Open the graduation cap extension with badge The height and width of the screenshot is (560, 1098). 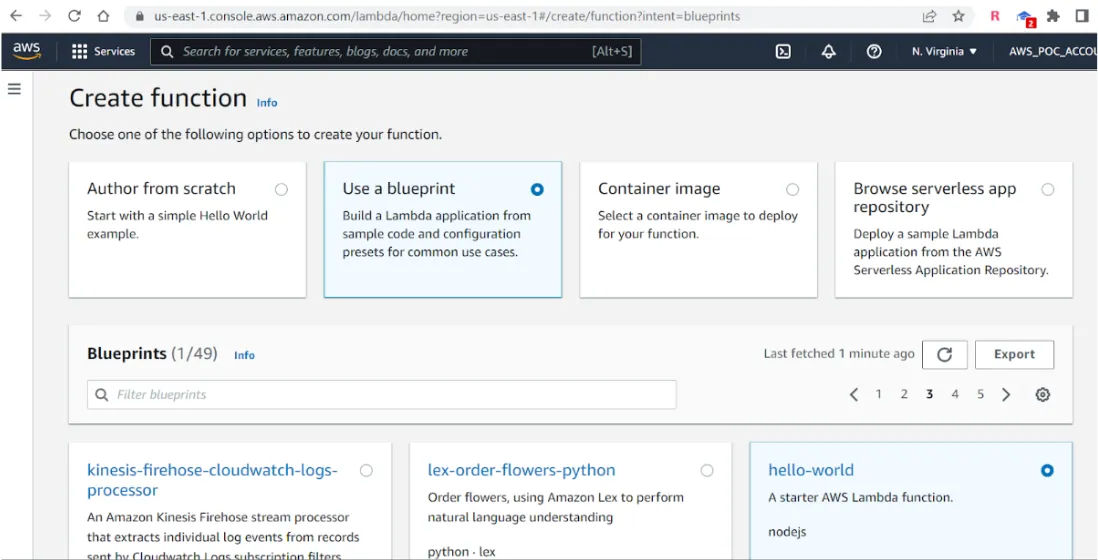point(1026,18)
